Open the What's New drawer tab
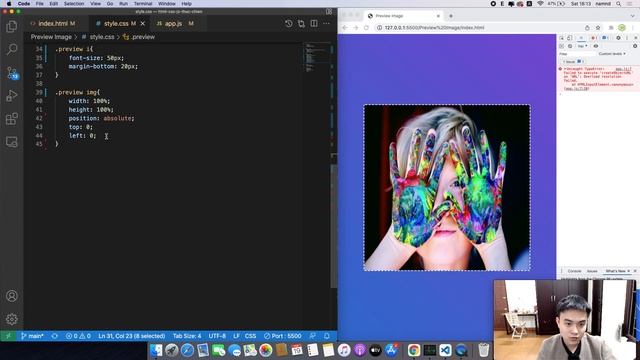The width and height of the screenshot is (640, 360). (616, 271)
